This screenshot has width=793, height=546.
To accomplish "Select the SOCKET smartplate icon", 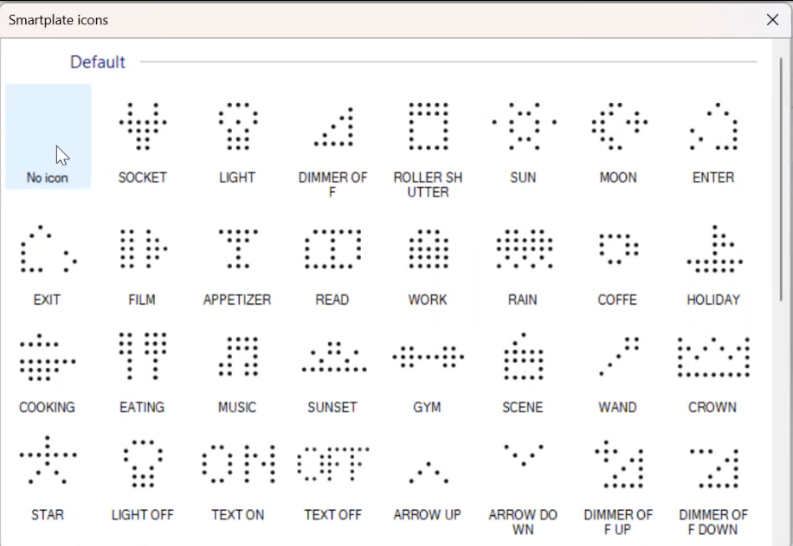I will (143, 126).
